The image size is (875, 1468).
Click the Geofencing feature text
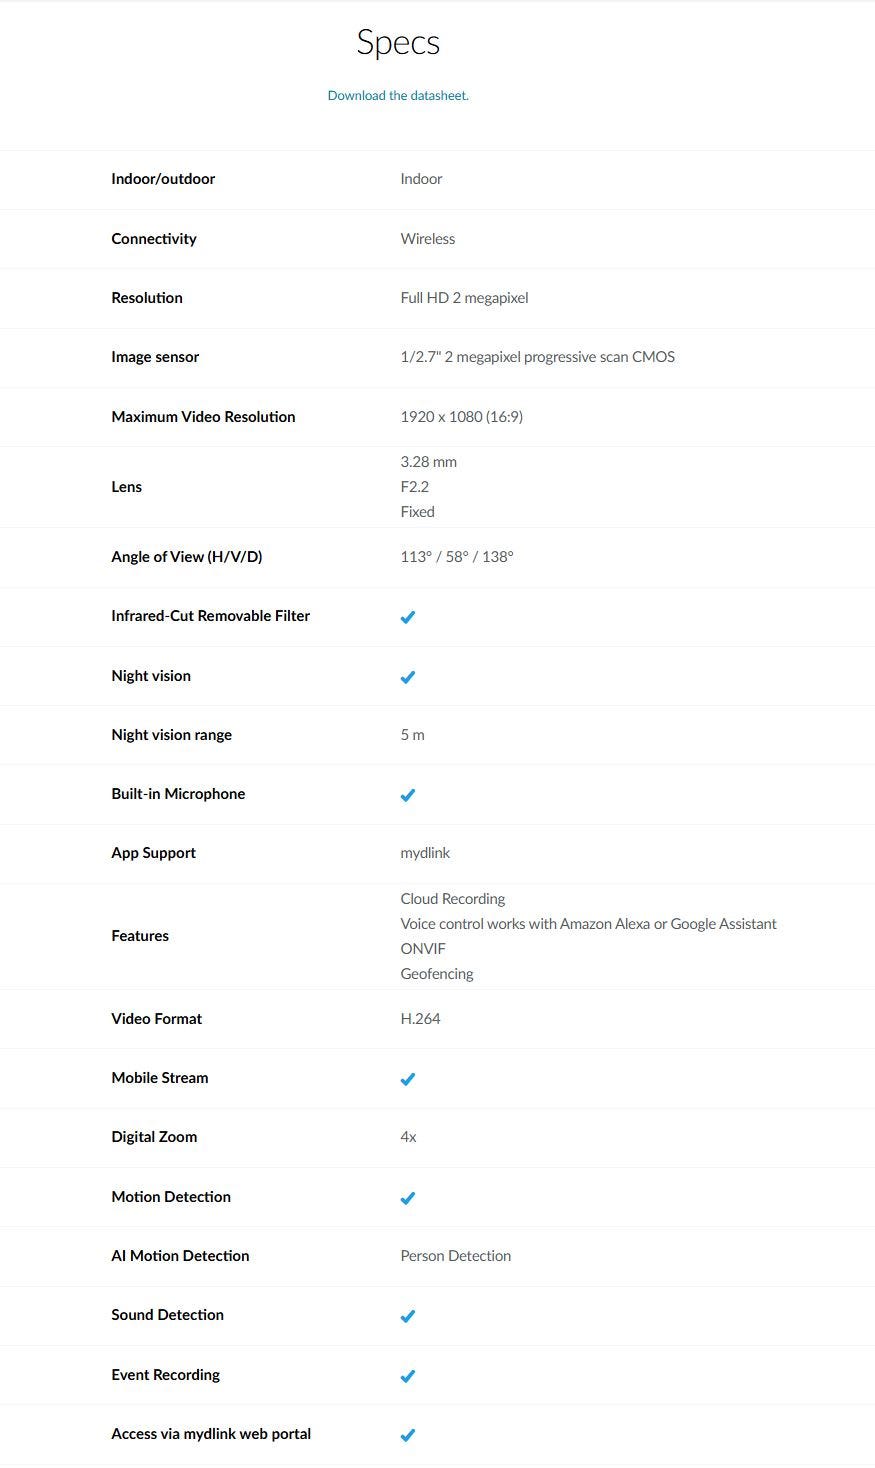(x=436, y=974)
